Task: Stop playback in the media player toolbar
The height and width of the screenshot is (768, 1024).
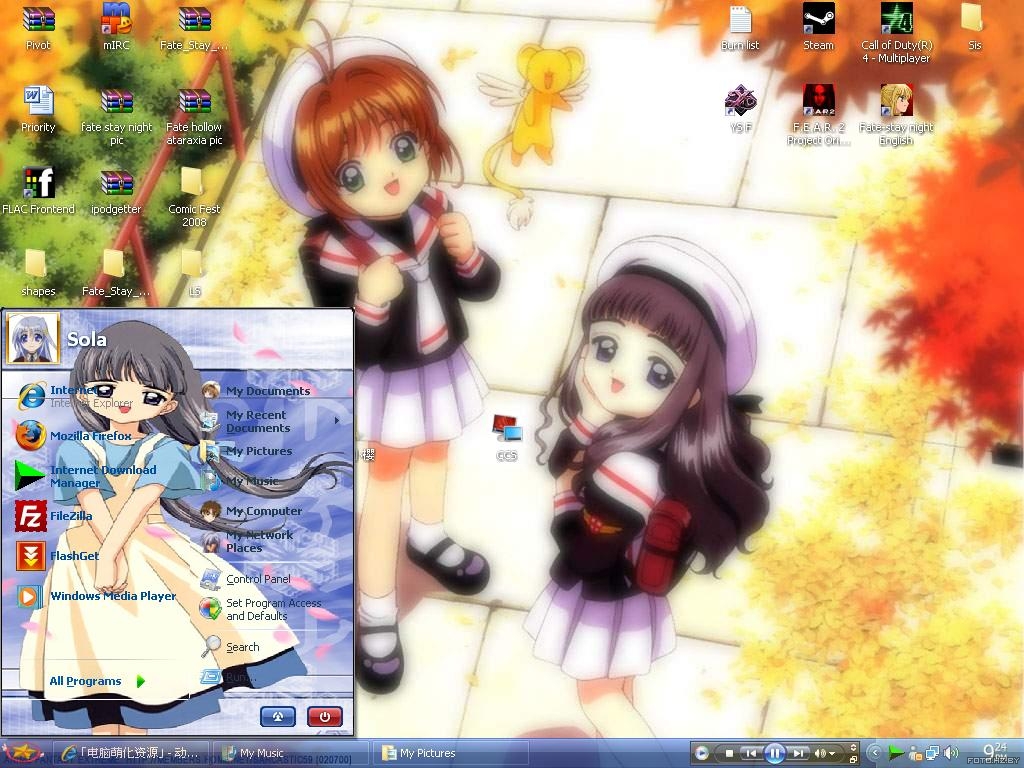Action: coord(729,753)
